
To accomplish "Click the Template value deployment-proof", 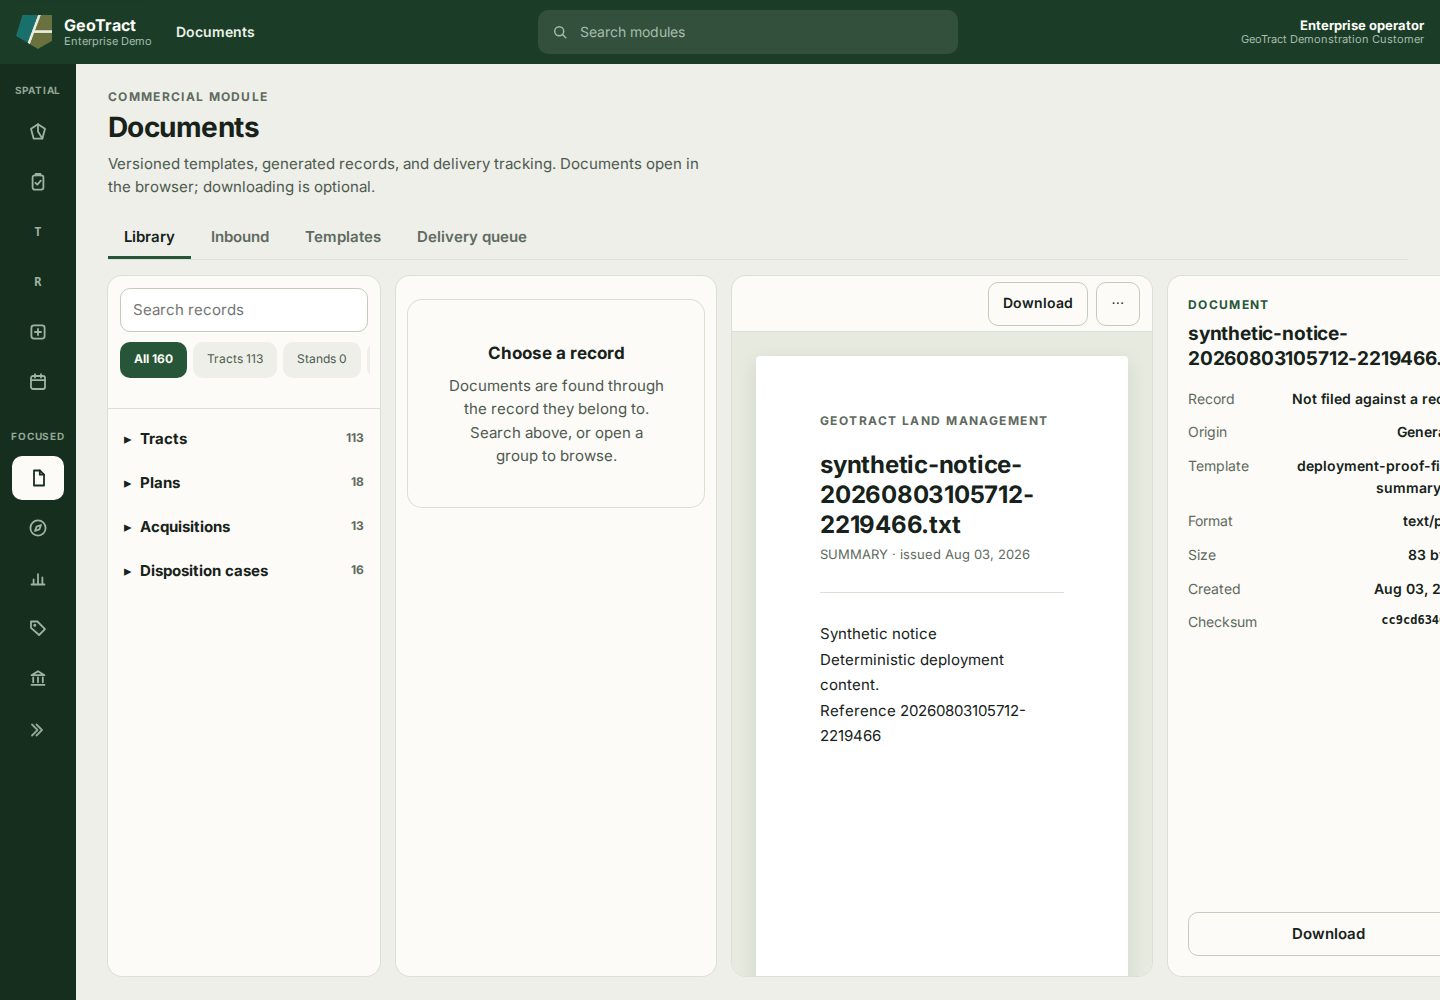I will (1368, 477).
